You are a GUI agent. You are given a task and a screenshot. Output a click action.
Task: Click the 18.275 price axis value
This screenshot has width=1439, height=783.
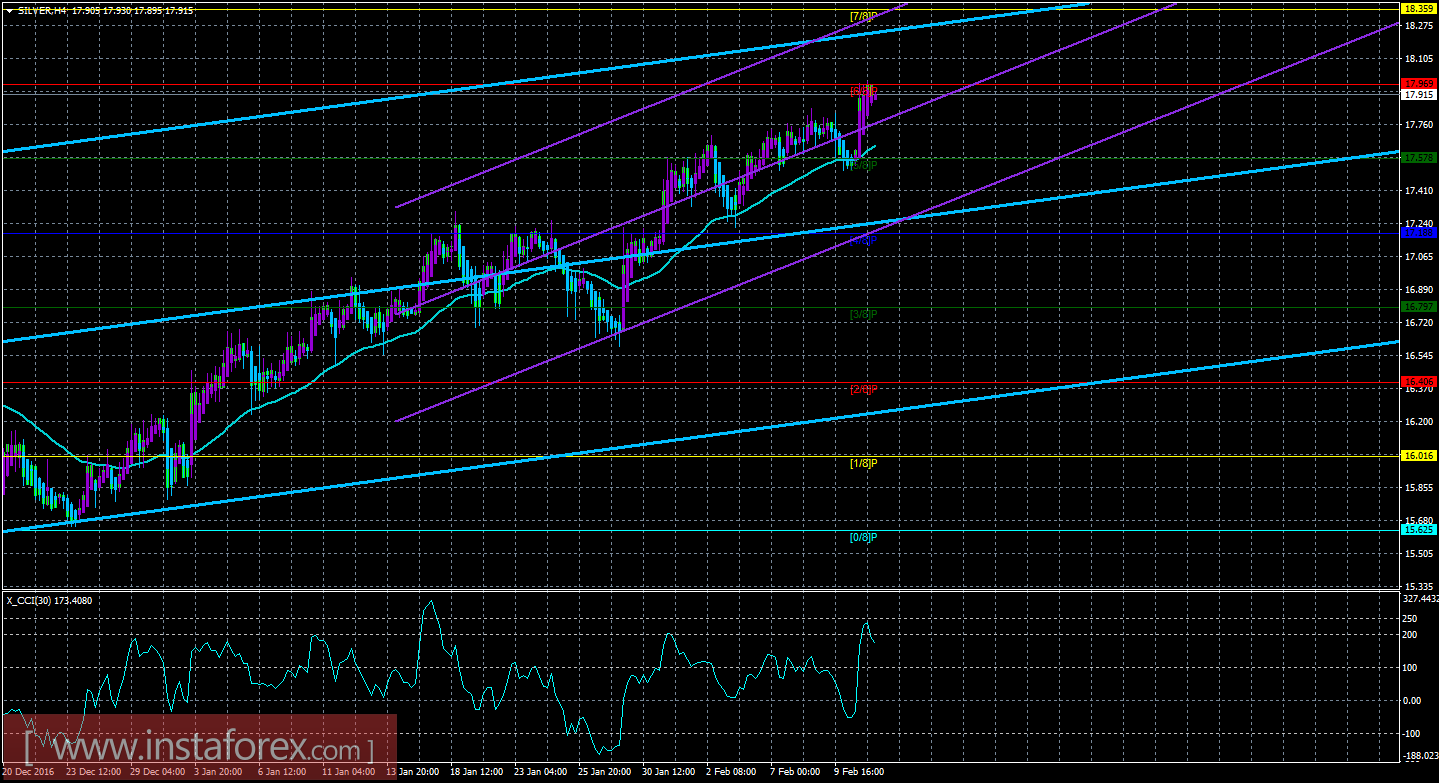(x=1419, y=25)
